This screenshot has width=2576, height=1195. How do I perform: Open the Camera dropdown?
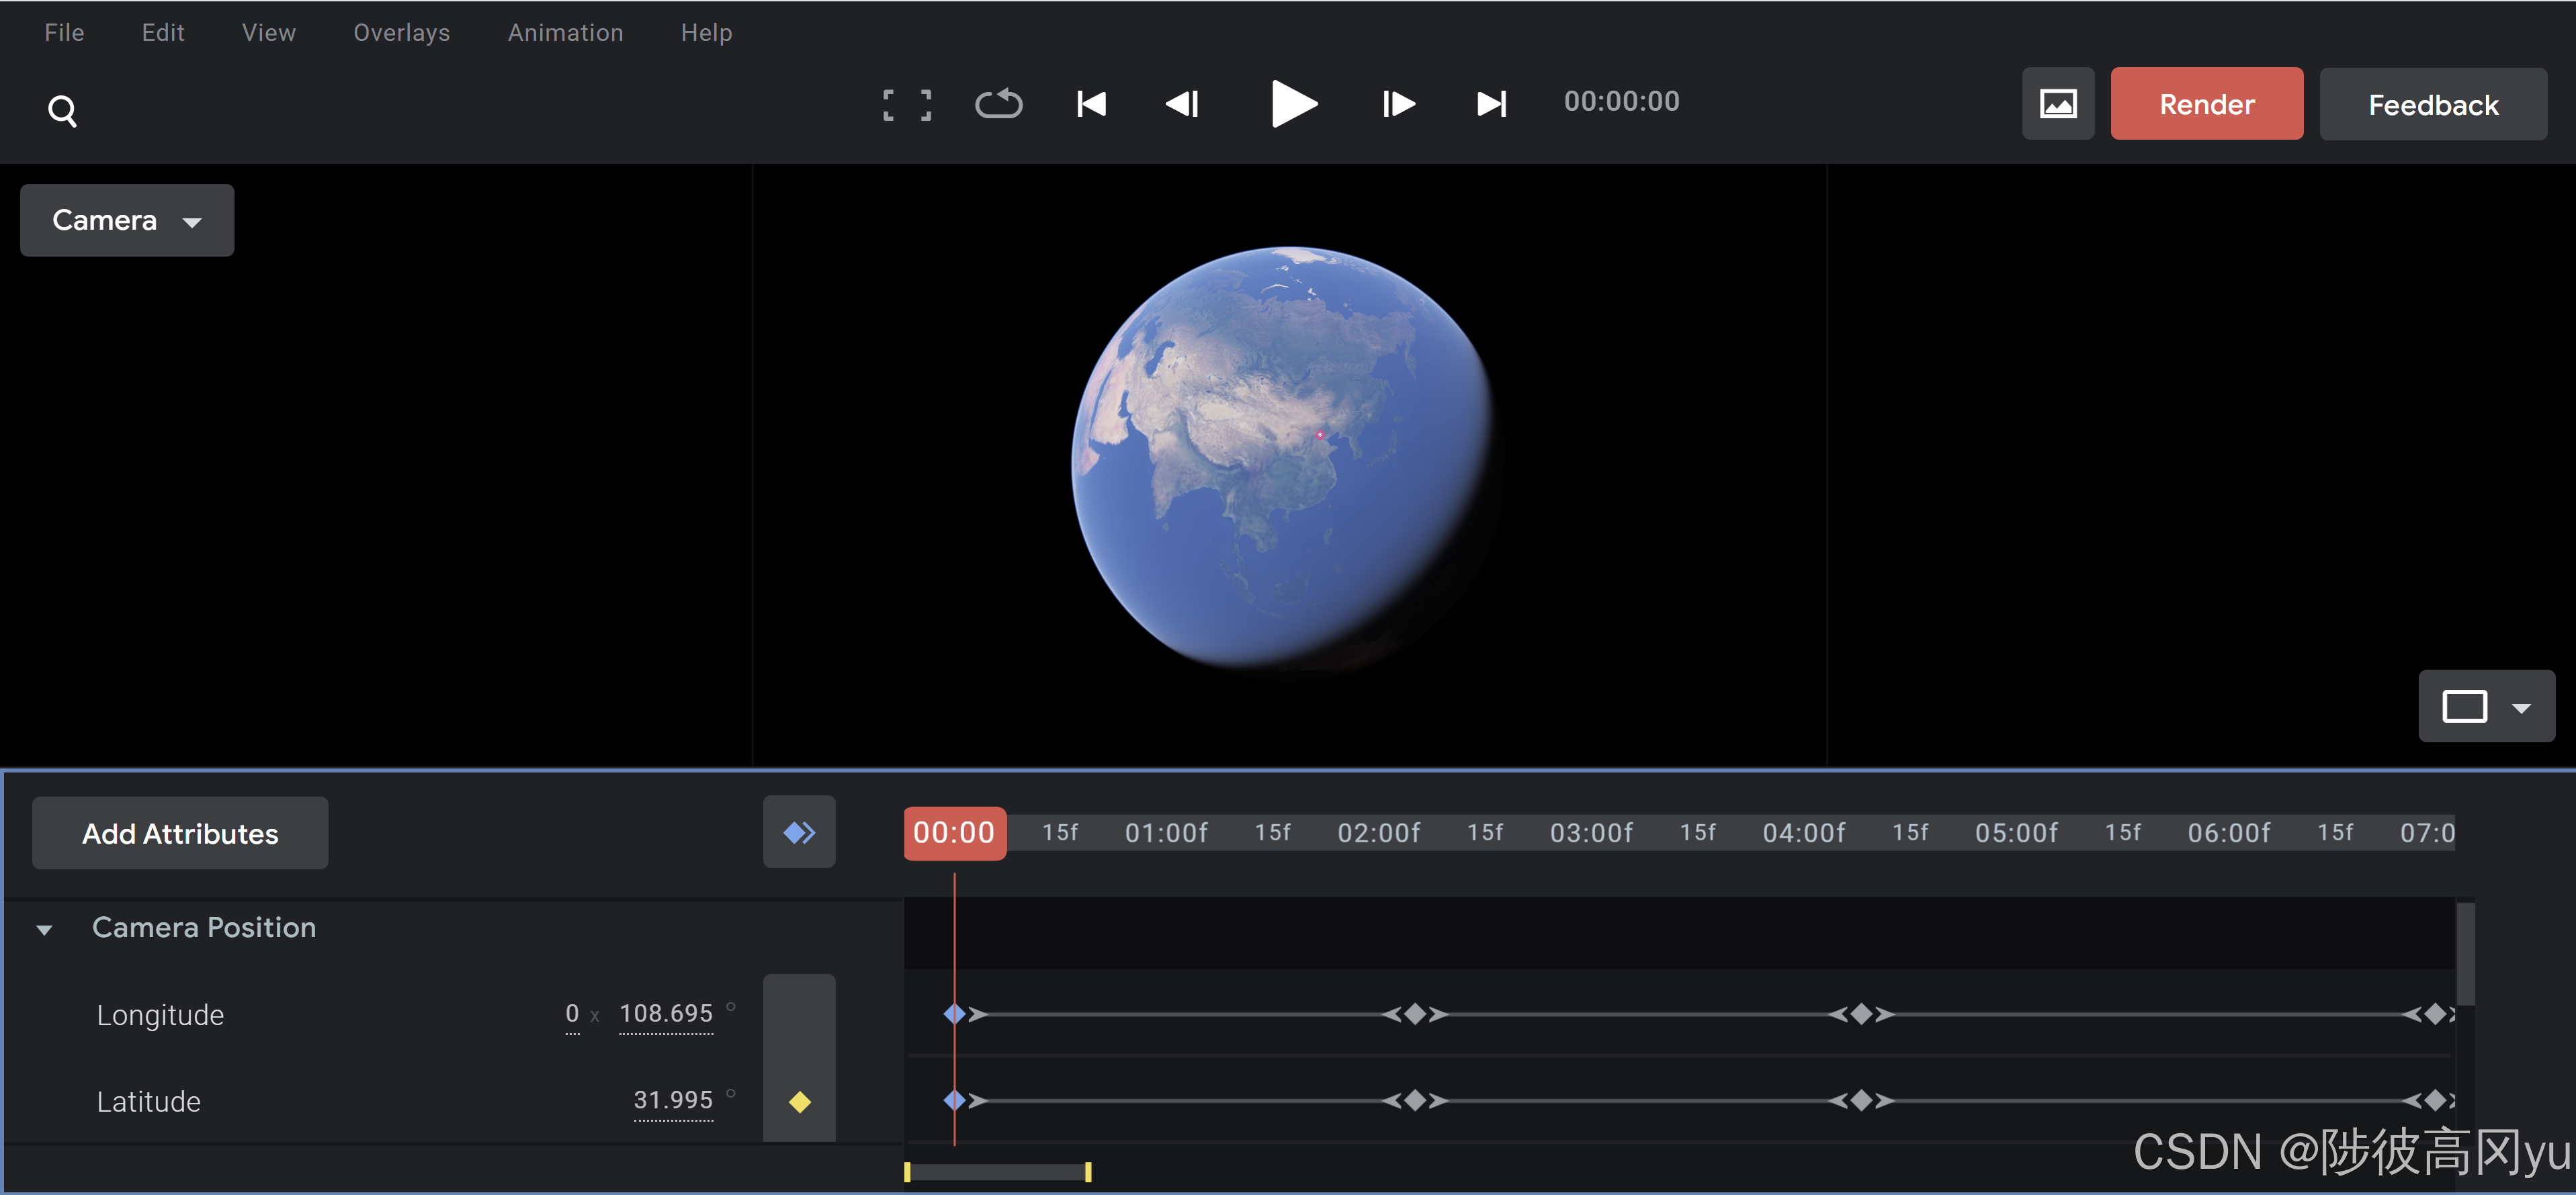tap(127, 220)
